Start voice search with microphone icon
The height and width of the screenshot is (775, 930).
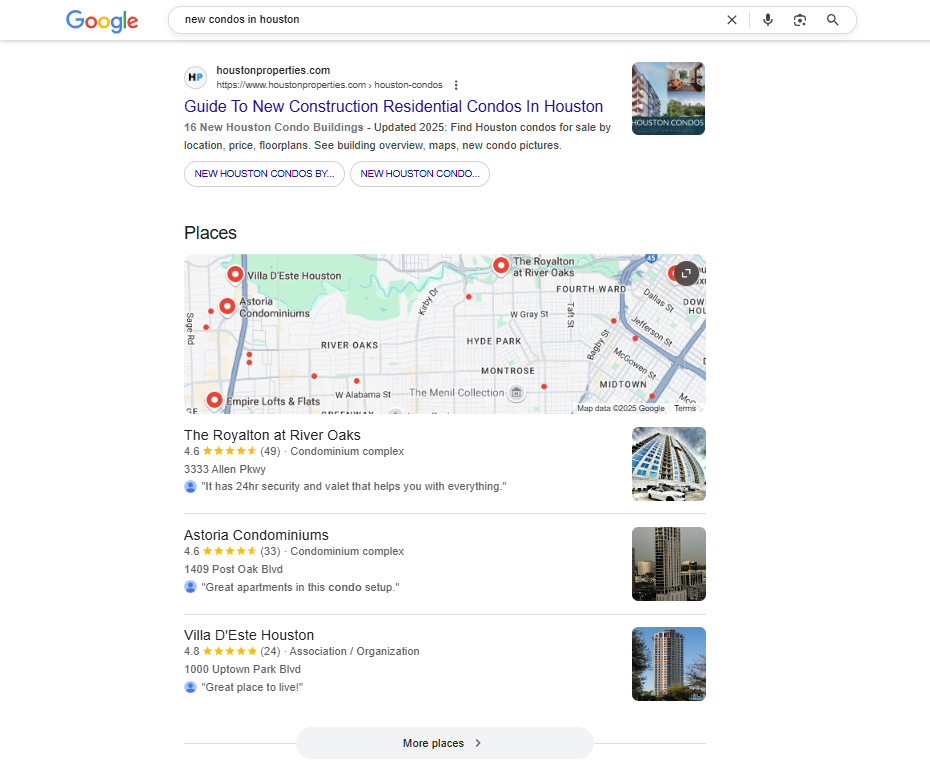[767, 20]
